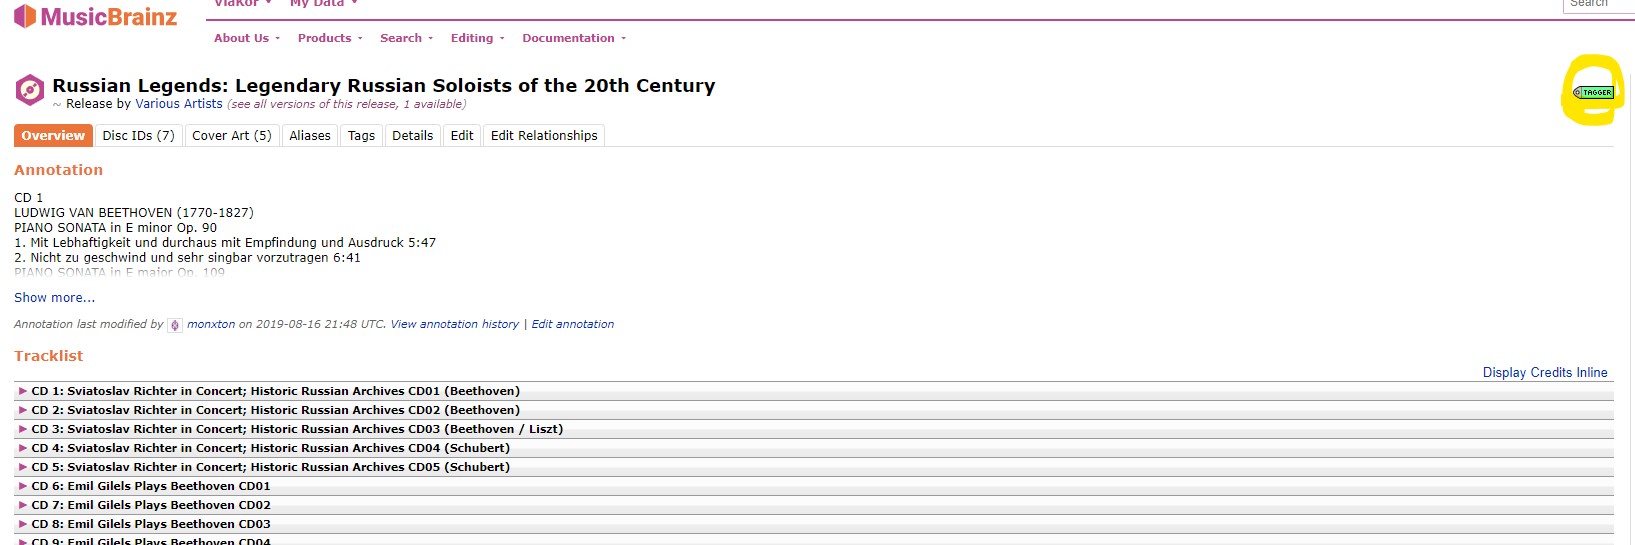
Task: Open the Editing dropdown menu
Action: tap(476, 38)
